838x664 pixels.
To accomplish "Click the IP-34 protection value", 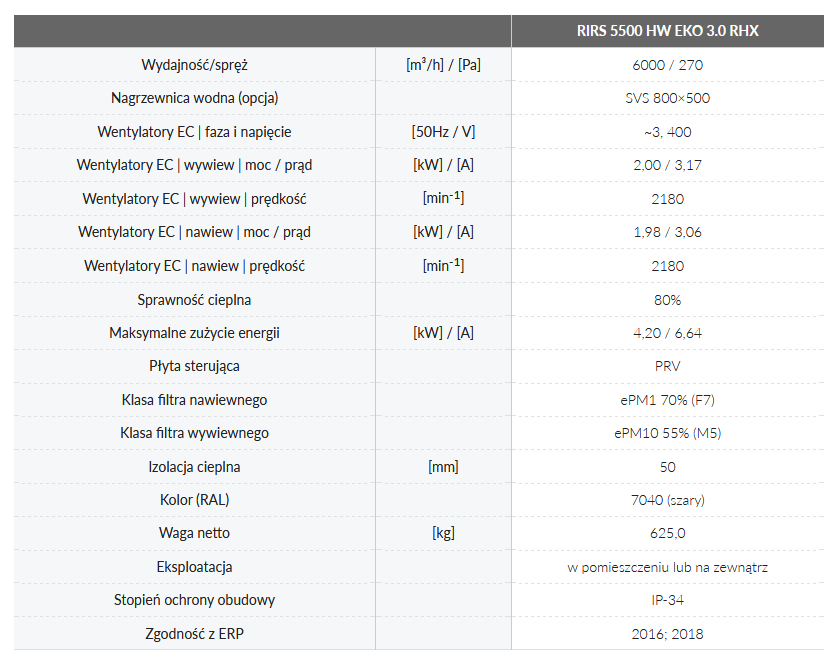I will 668,600.
